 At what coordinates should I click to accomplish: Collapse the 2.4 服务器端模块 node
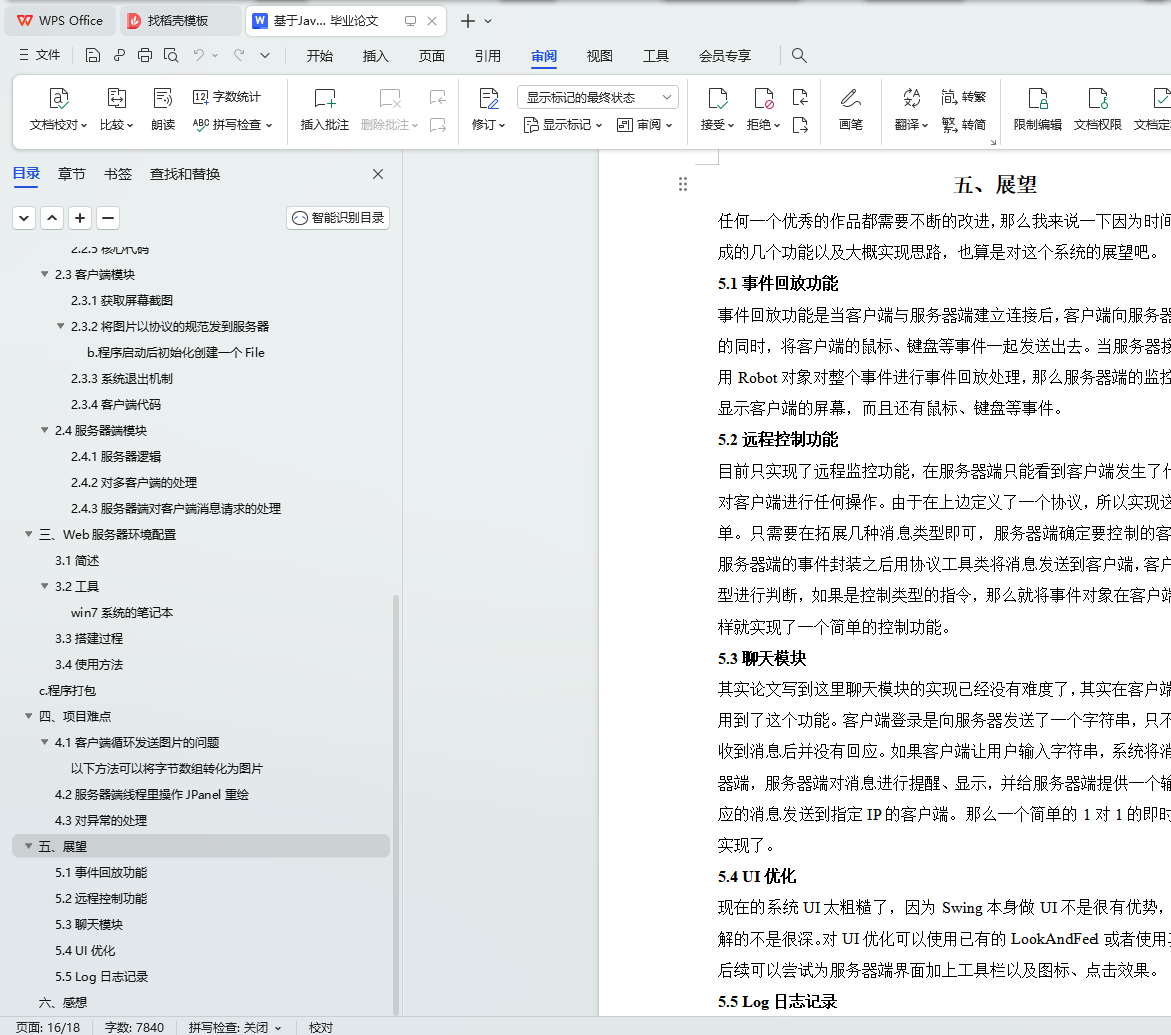pos(45,430)
